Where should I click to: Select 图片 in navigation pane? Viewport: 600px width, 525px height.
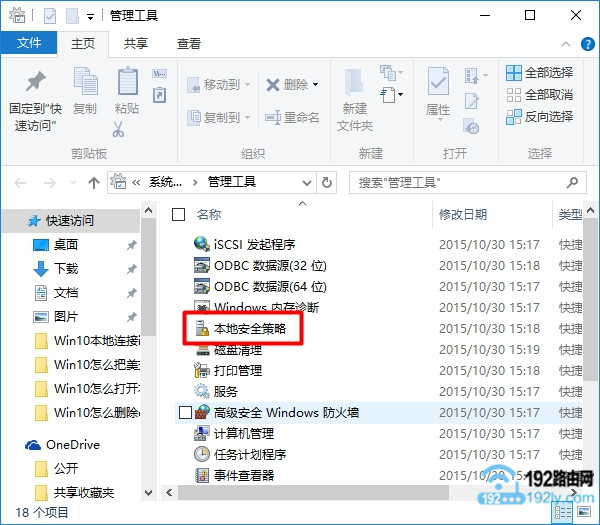tap(66, 316)
